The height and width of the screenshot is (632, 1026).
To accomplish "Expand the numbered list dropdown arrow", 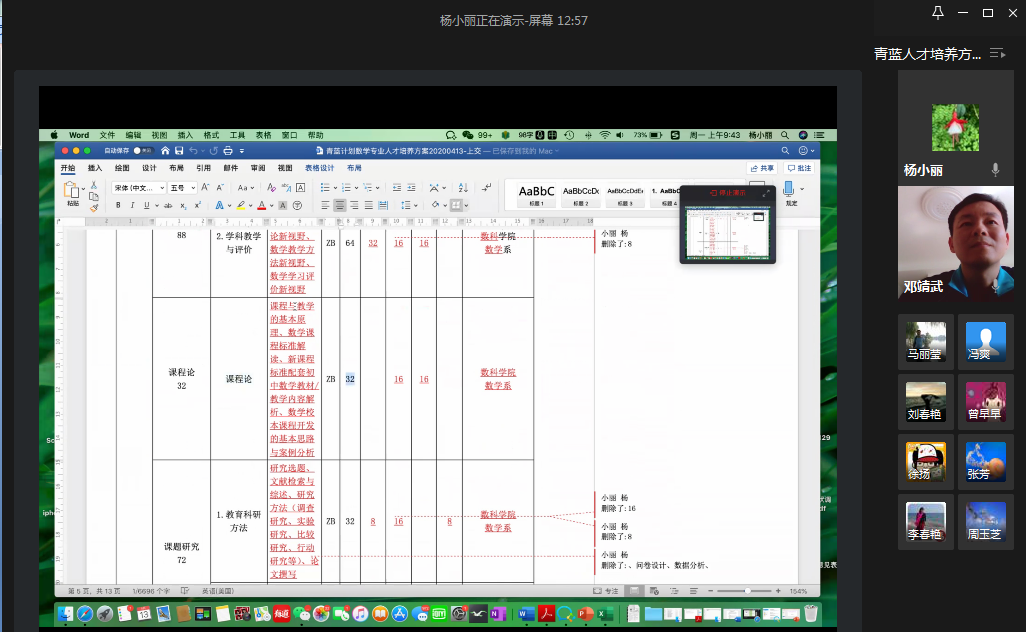I will [x=357, y=188].
